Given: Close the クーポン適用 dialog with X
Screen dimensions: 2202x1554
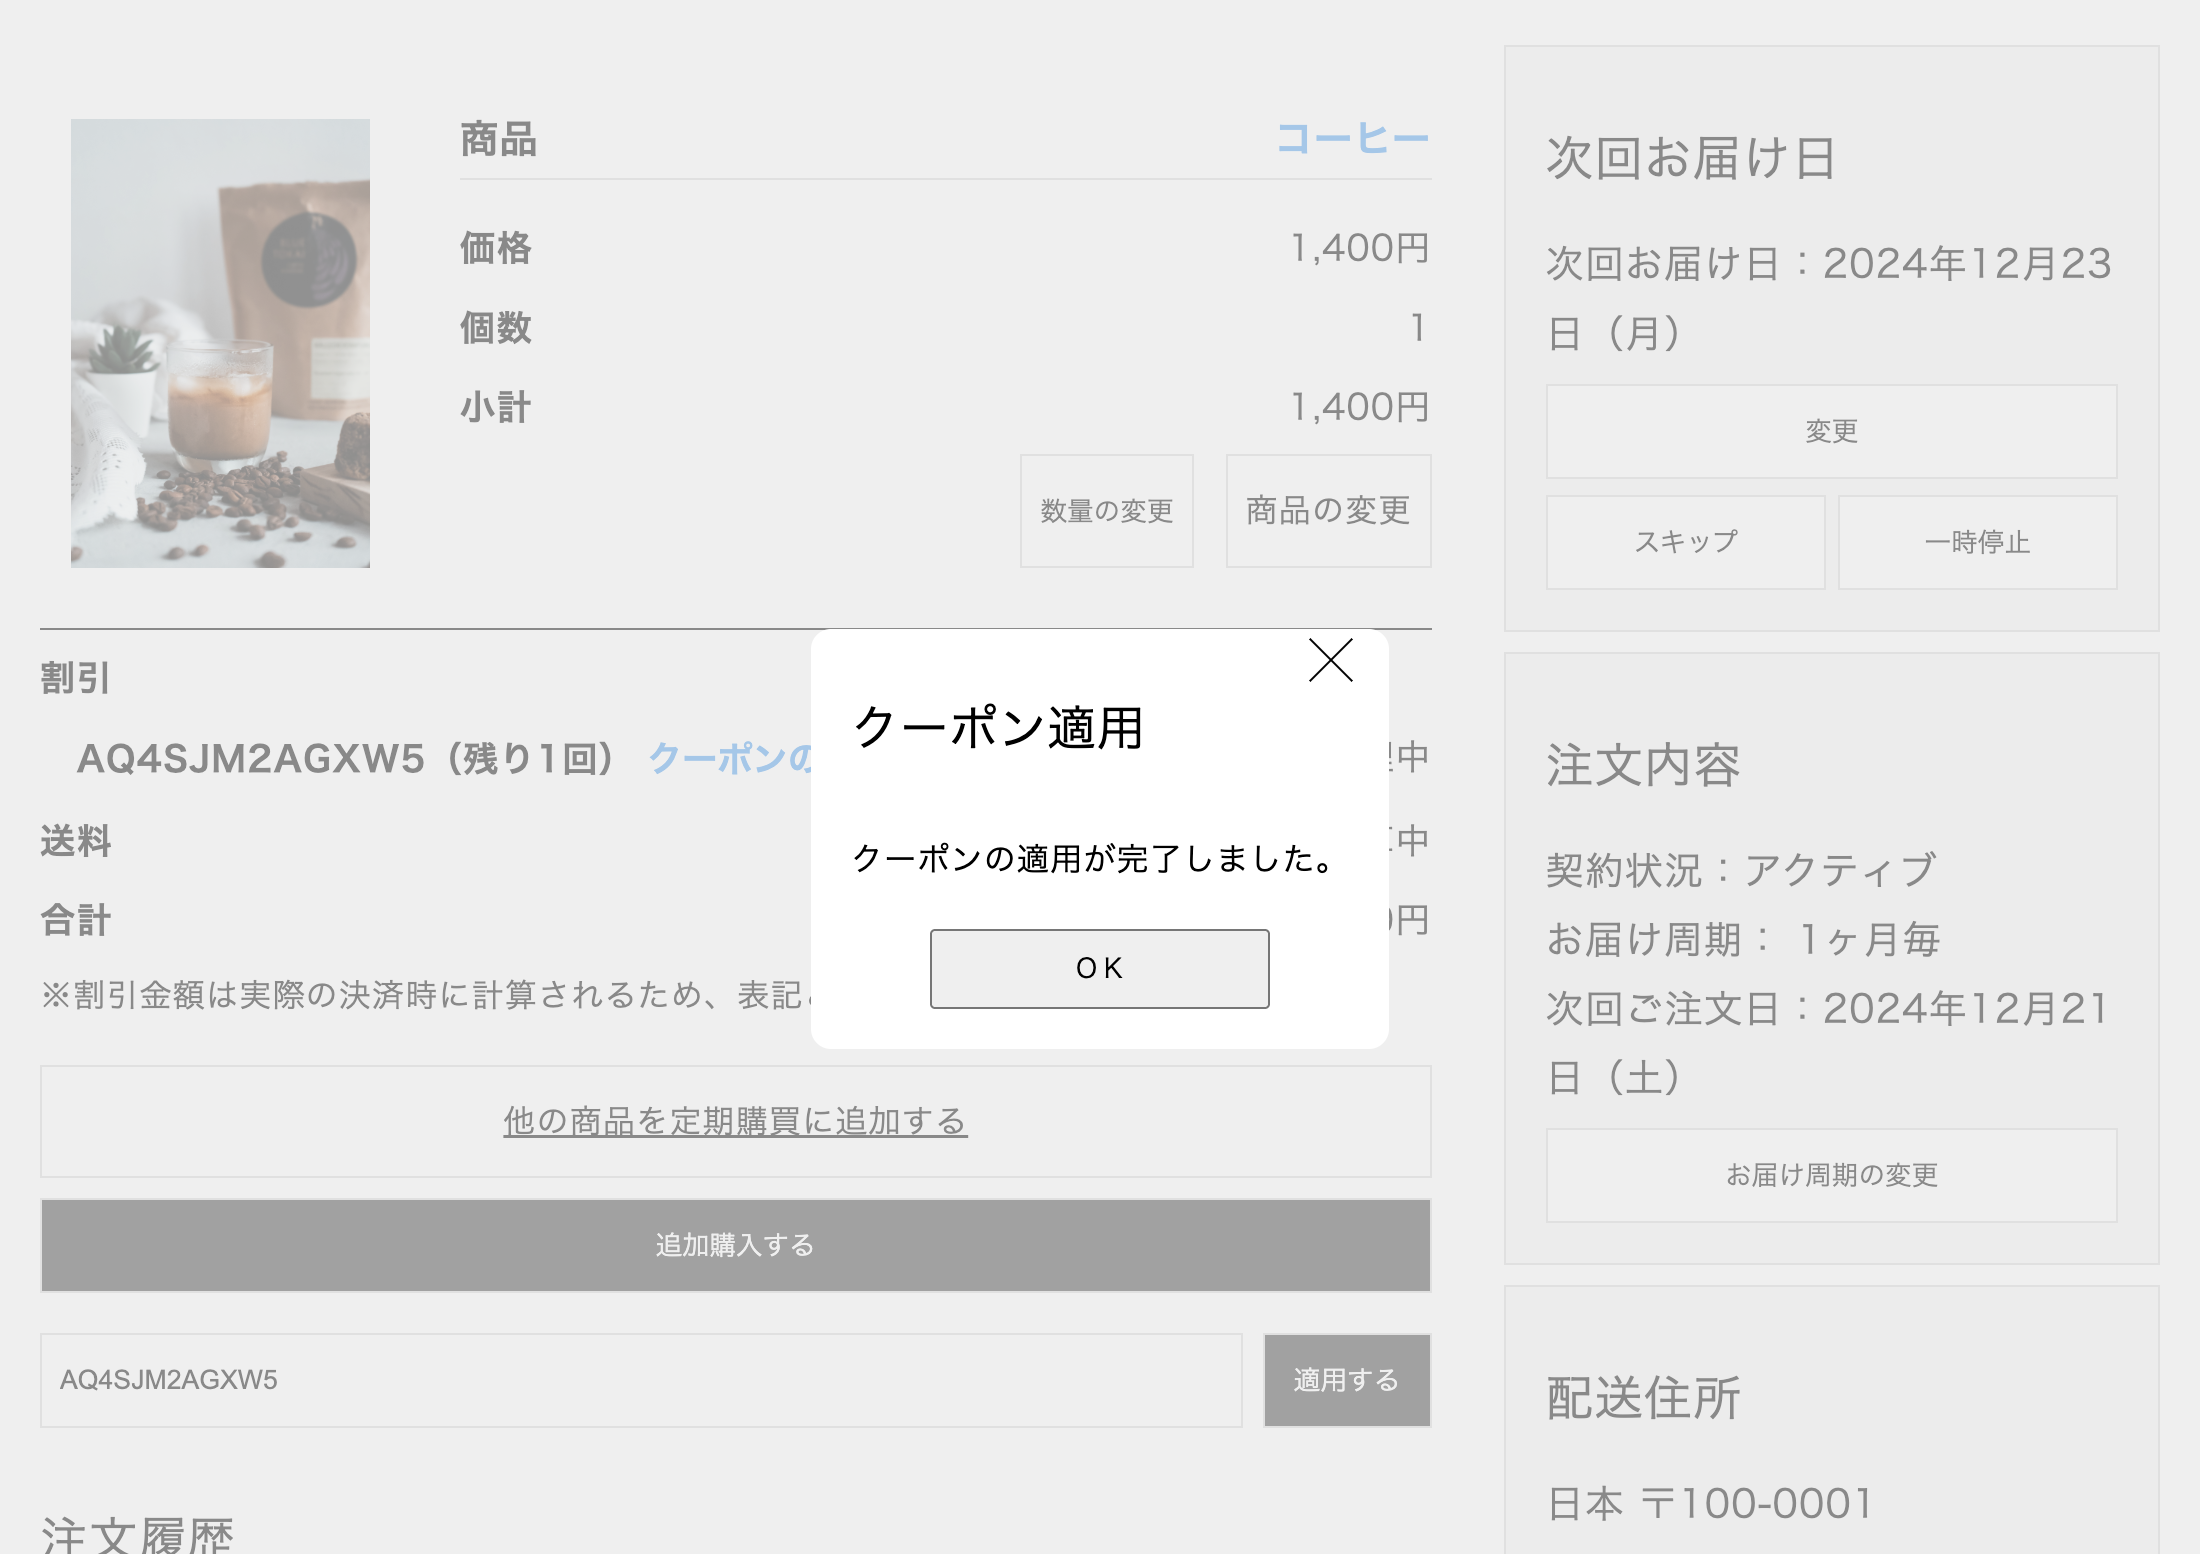Looking at the screenshot, I should 1330,661.
